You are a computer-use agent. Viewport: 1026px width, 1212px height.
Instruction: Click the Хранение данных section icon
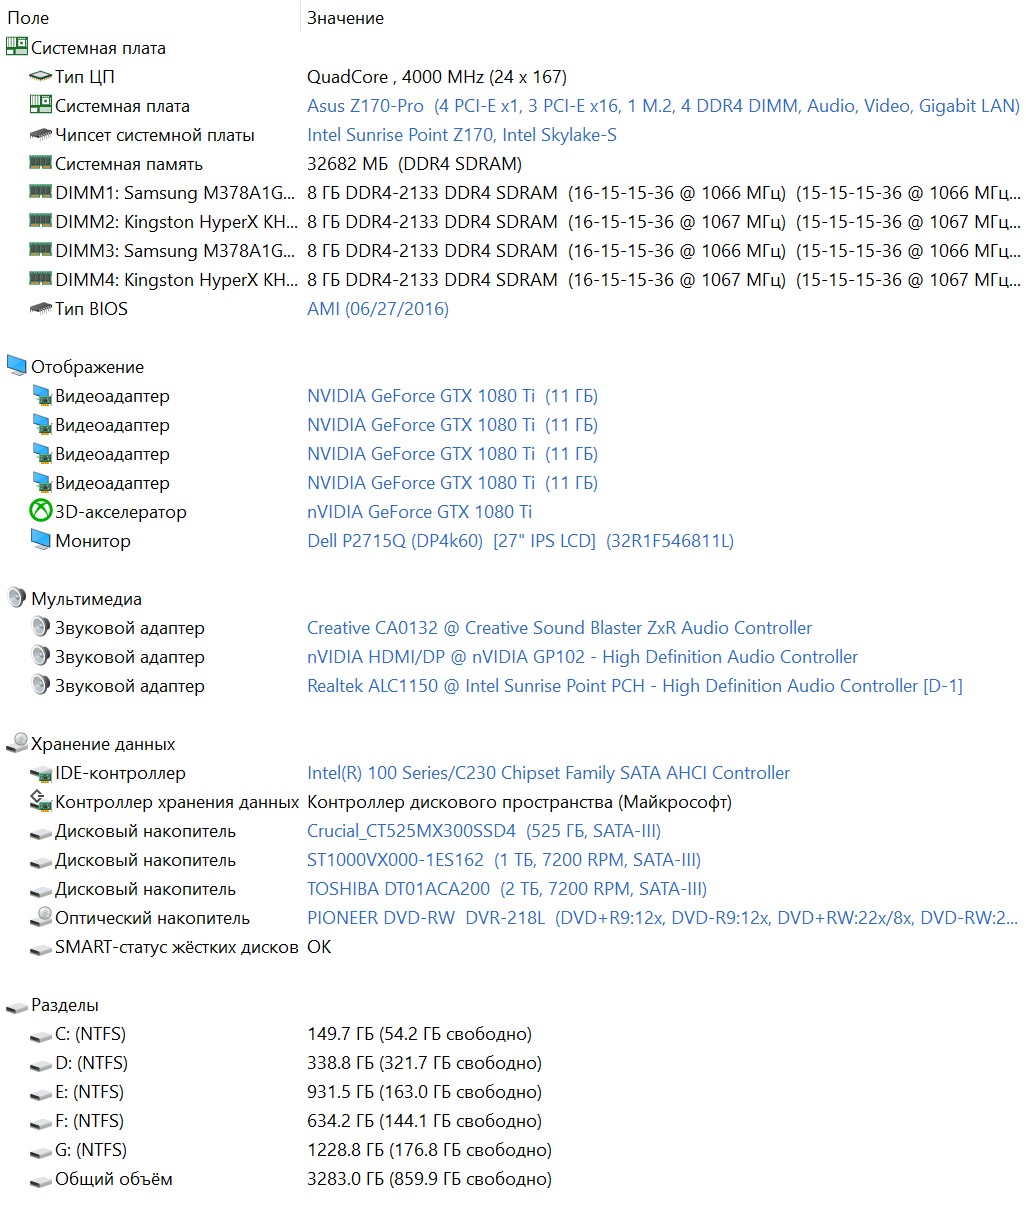pos(17,743)
